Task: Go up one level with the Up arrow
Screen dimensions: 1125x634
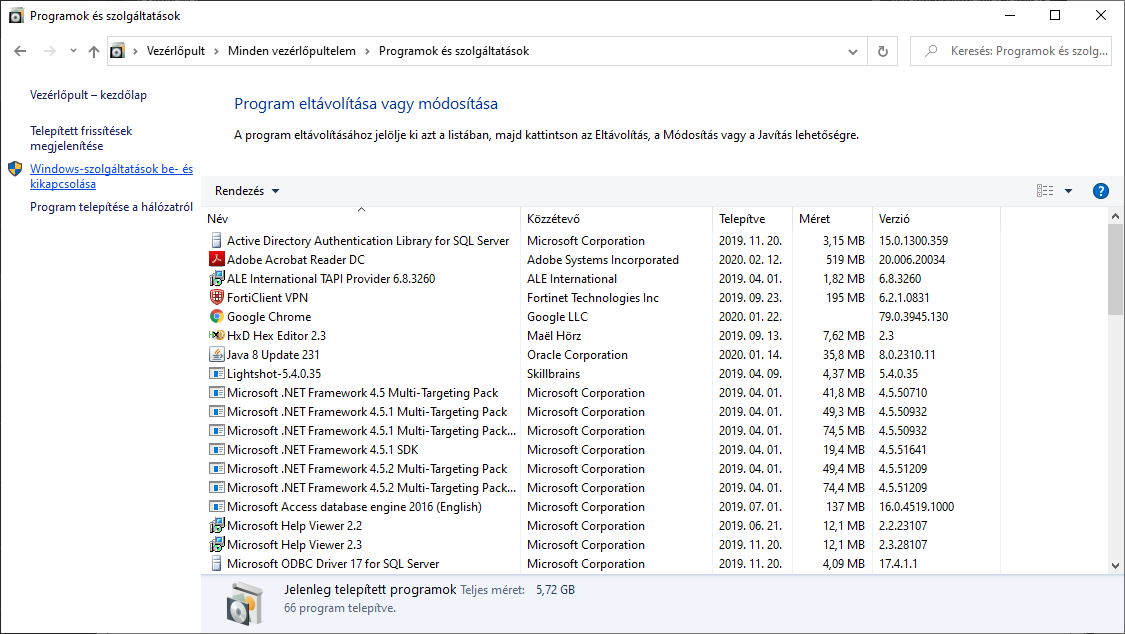Action: click(x=94, y=51)
